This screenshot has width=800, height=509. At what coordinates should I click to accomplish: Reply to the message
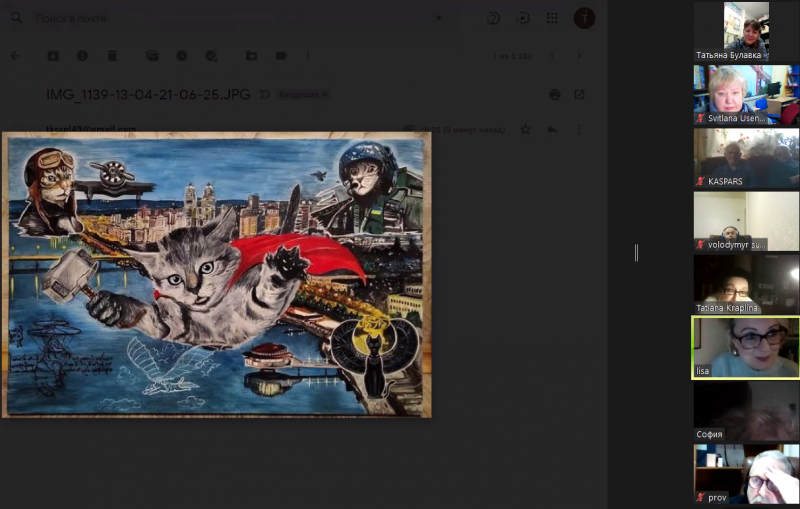tap(552, 130)
